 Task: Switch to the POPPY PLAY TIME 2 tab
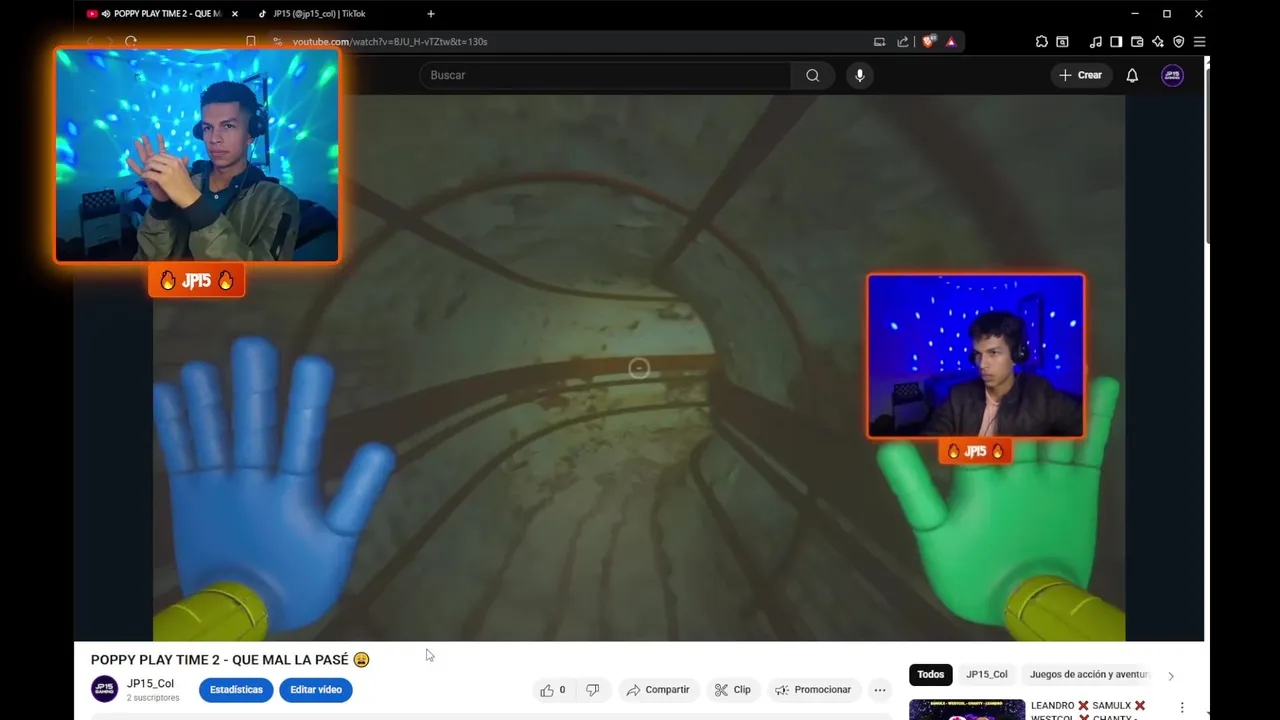coord(160,14)
